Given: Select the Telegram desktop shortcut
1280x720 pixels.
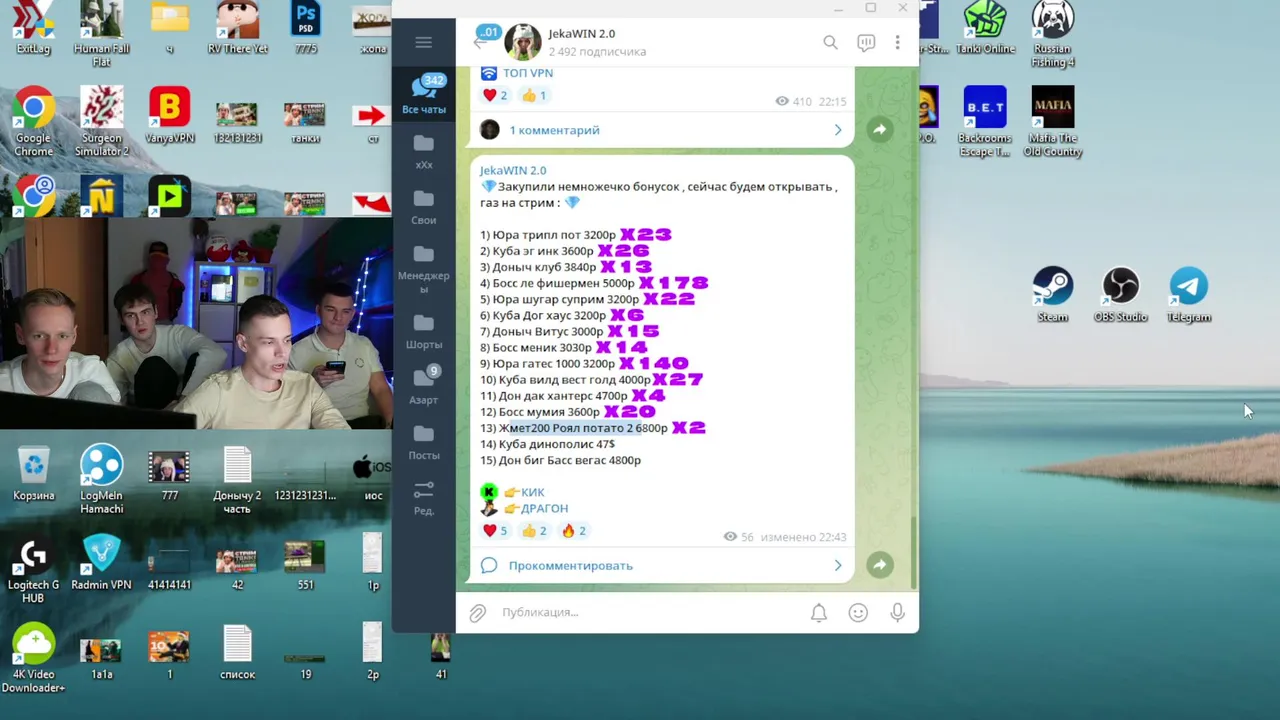Looking at the screenshot, I should point(1188,294).
